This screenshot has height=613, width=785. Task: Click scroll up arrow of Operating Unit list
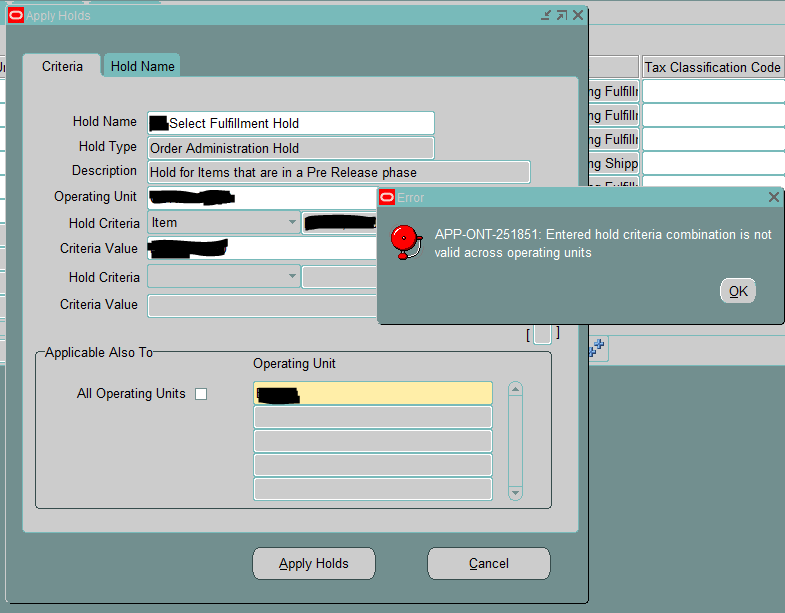[515, 389]
